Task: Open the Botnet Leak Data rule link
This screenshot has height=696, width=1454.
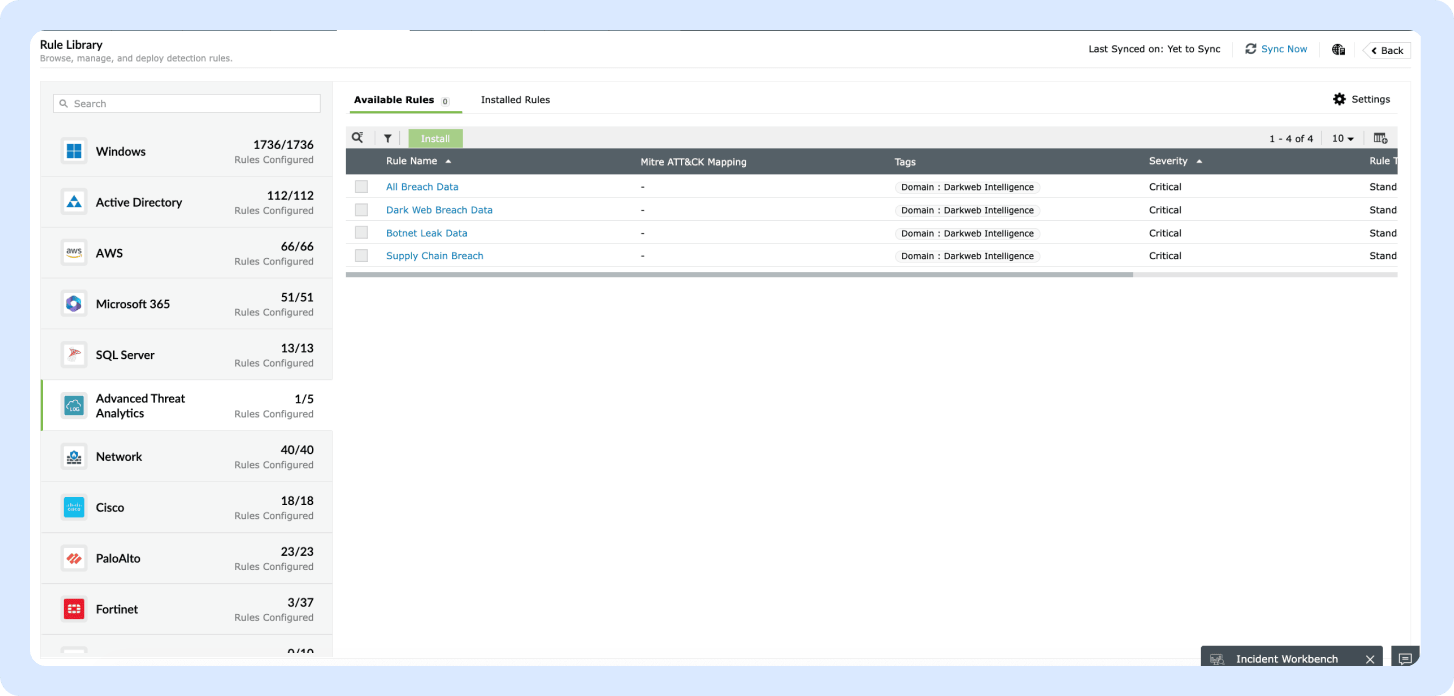Action: (x=427, y=233)
